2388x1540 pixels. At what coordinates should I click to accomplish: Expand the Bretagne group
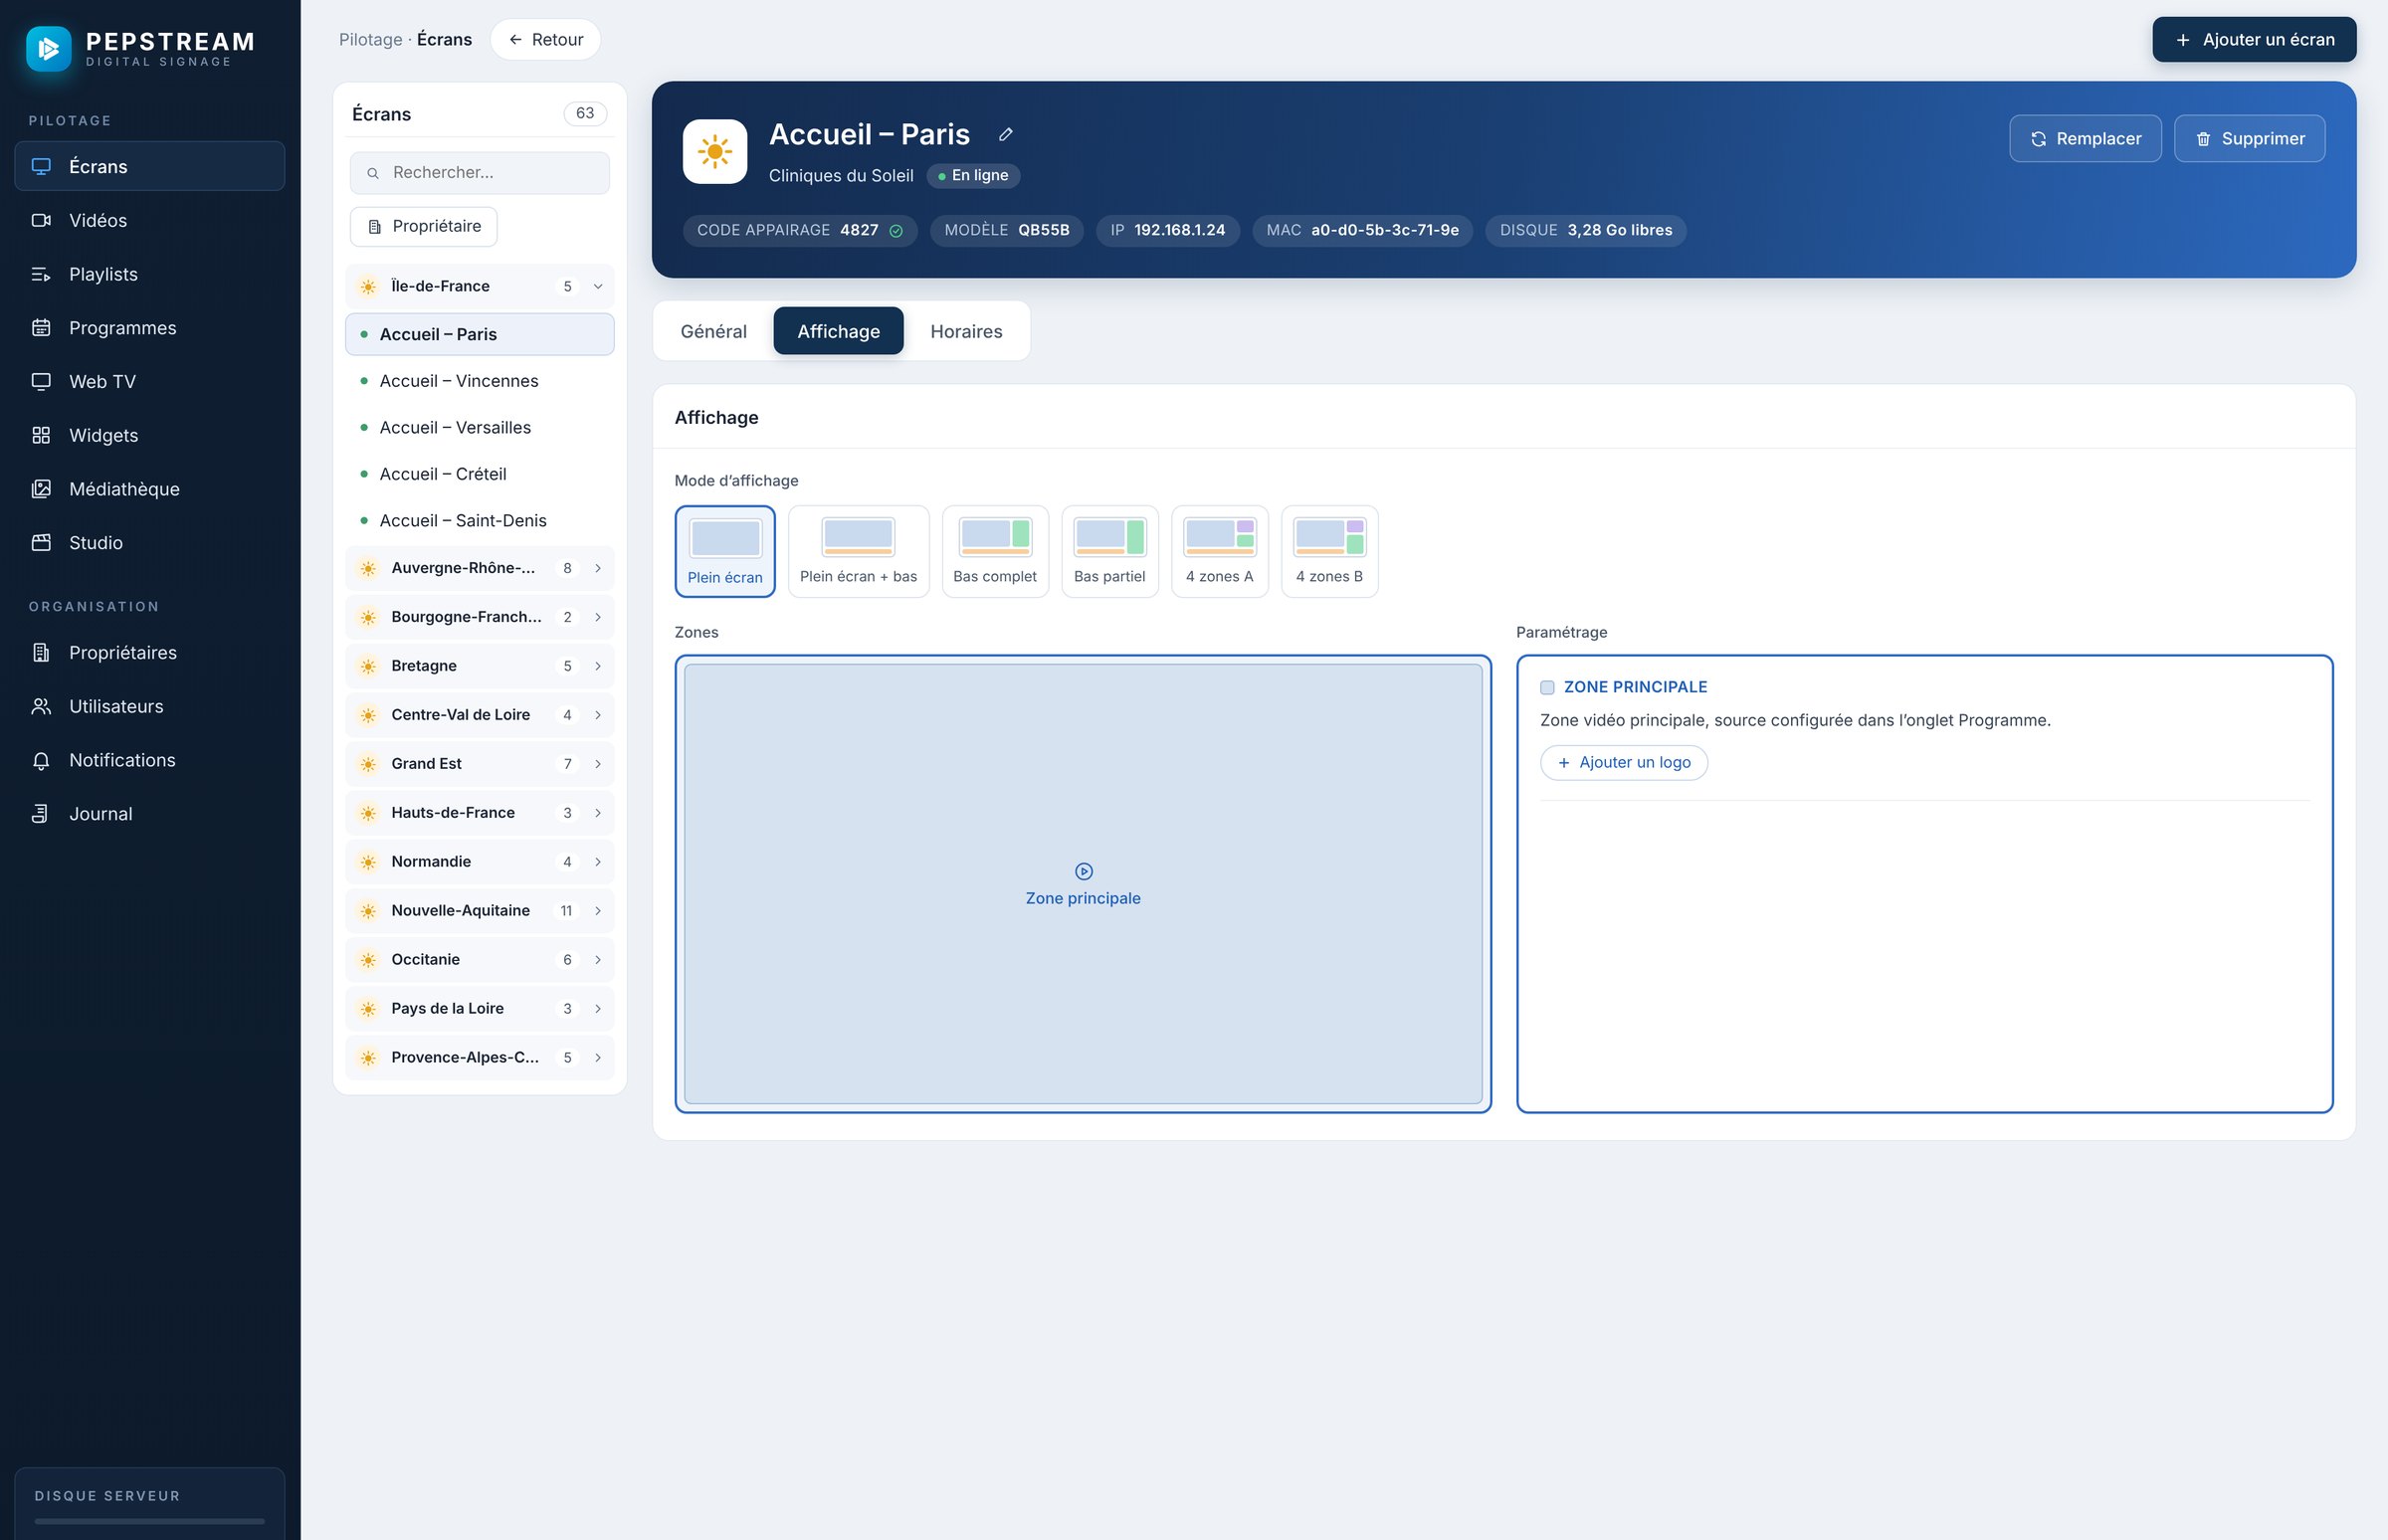(480, 666)
